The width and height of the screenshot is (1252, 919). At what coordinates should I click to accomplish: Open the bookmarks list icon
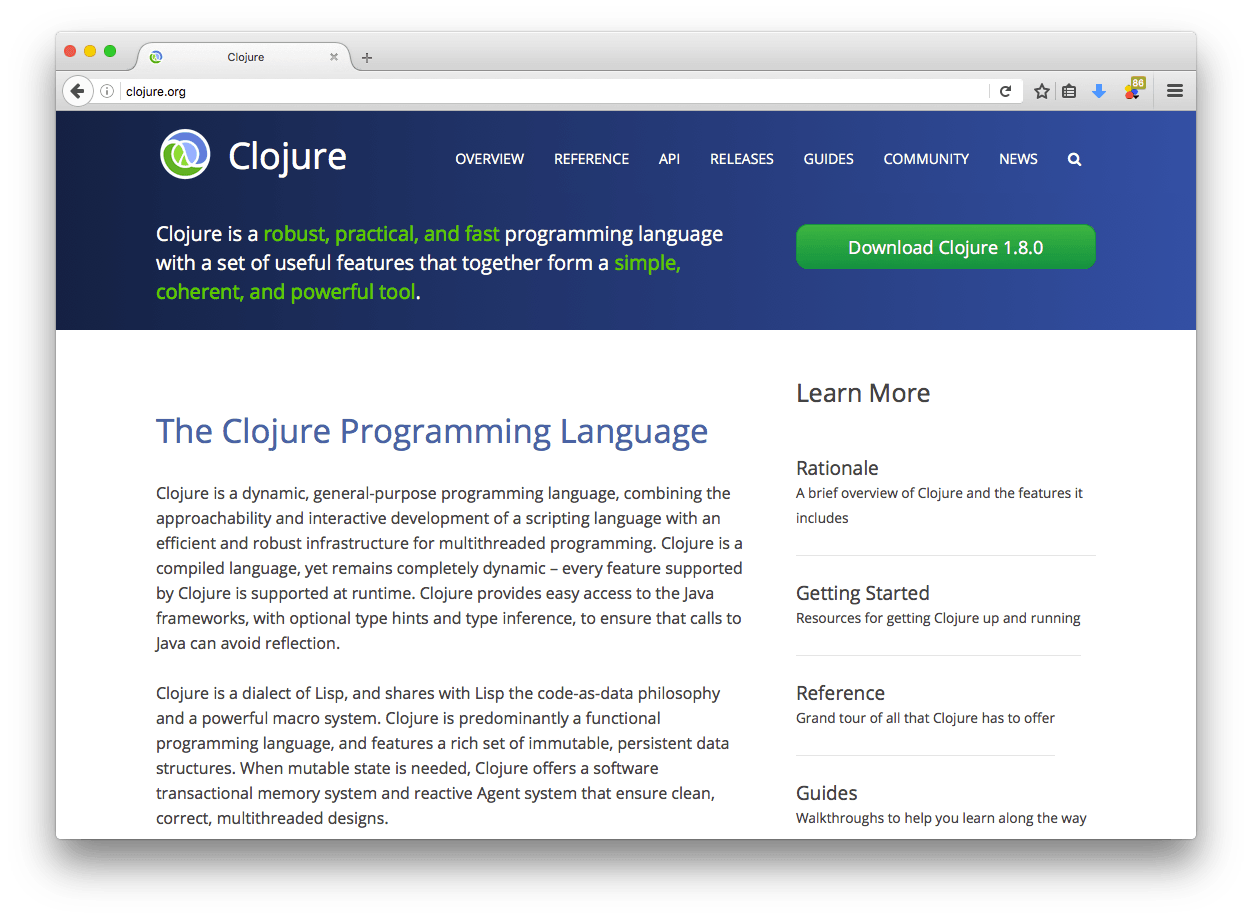[1069, 91]
